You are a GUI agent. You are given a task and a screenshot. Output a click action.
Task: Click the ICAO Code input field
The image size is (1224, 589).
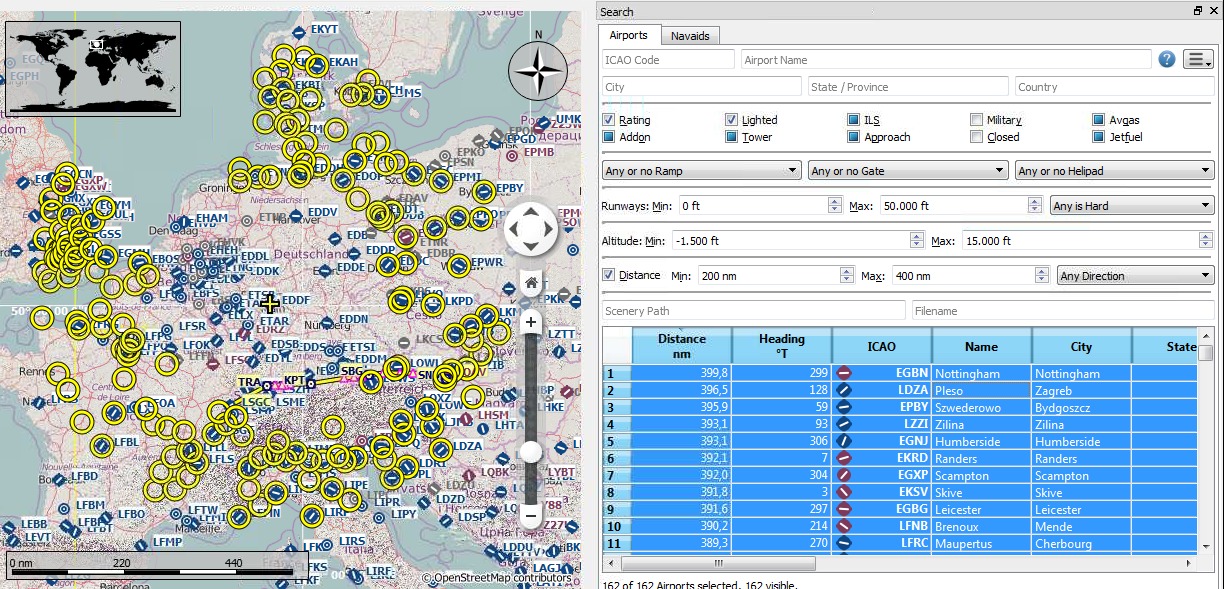pyautogui.click(x=668, y=60)
